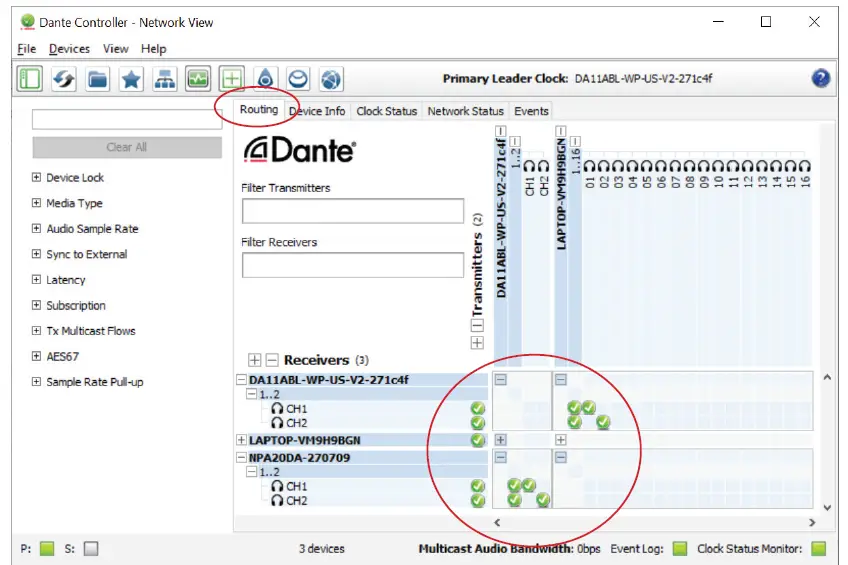848x565 pixels.
Task: Expand the Audio Sample Rate filter
Action: (36, 228)
